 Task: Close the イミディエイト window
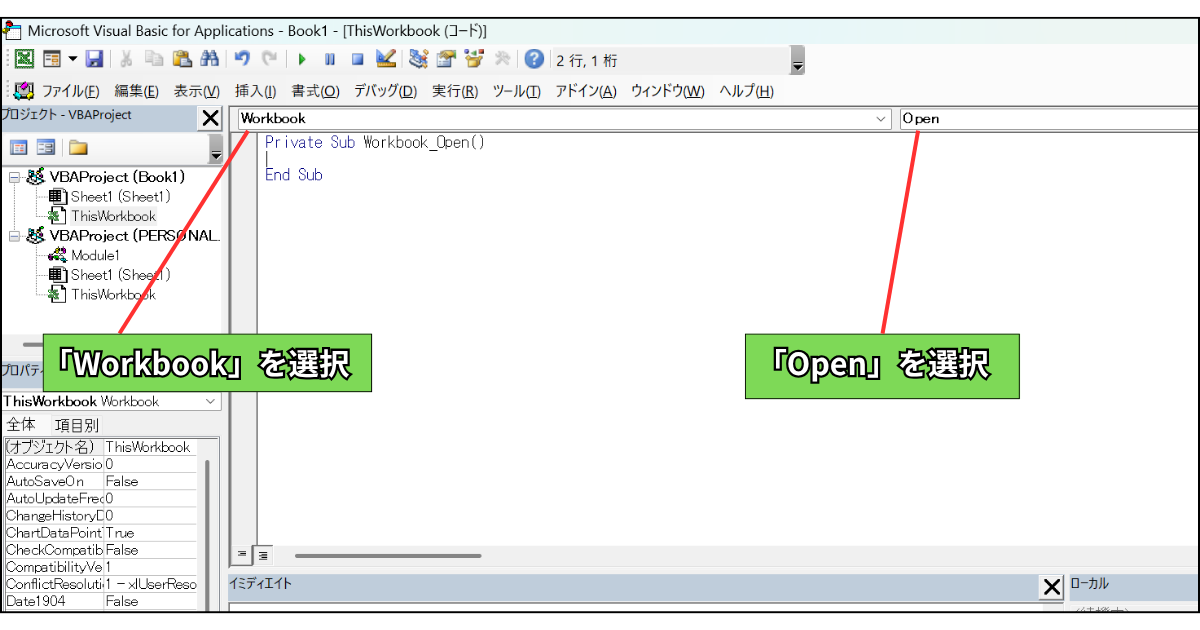point(1052,587)
